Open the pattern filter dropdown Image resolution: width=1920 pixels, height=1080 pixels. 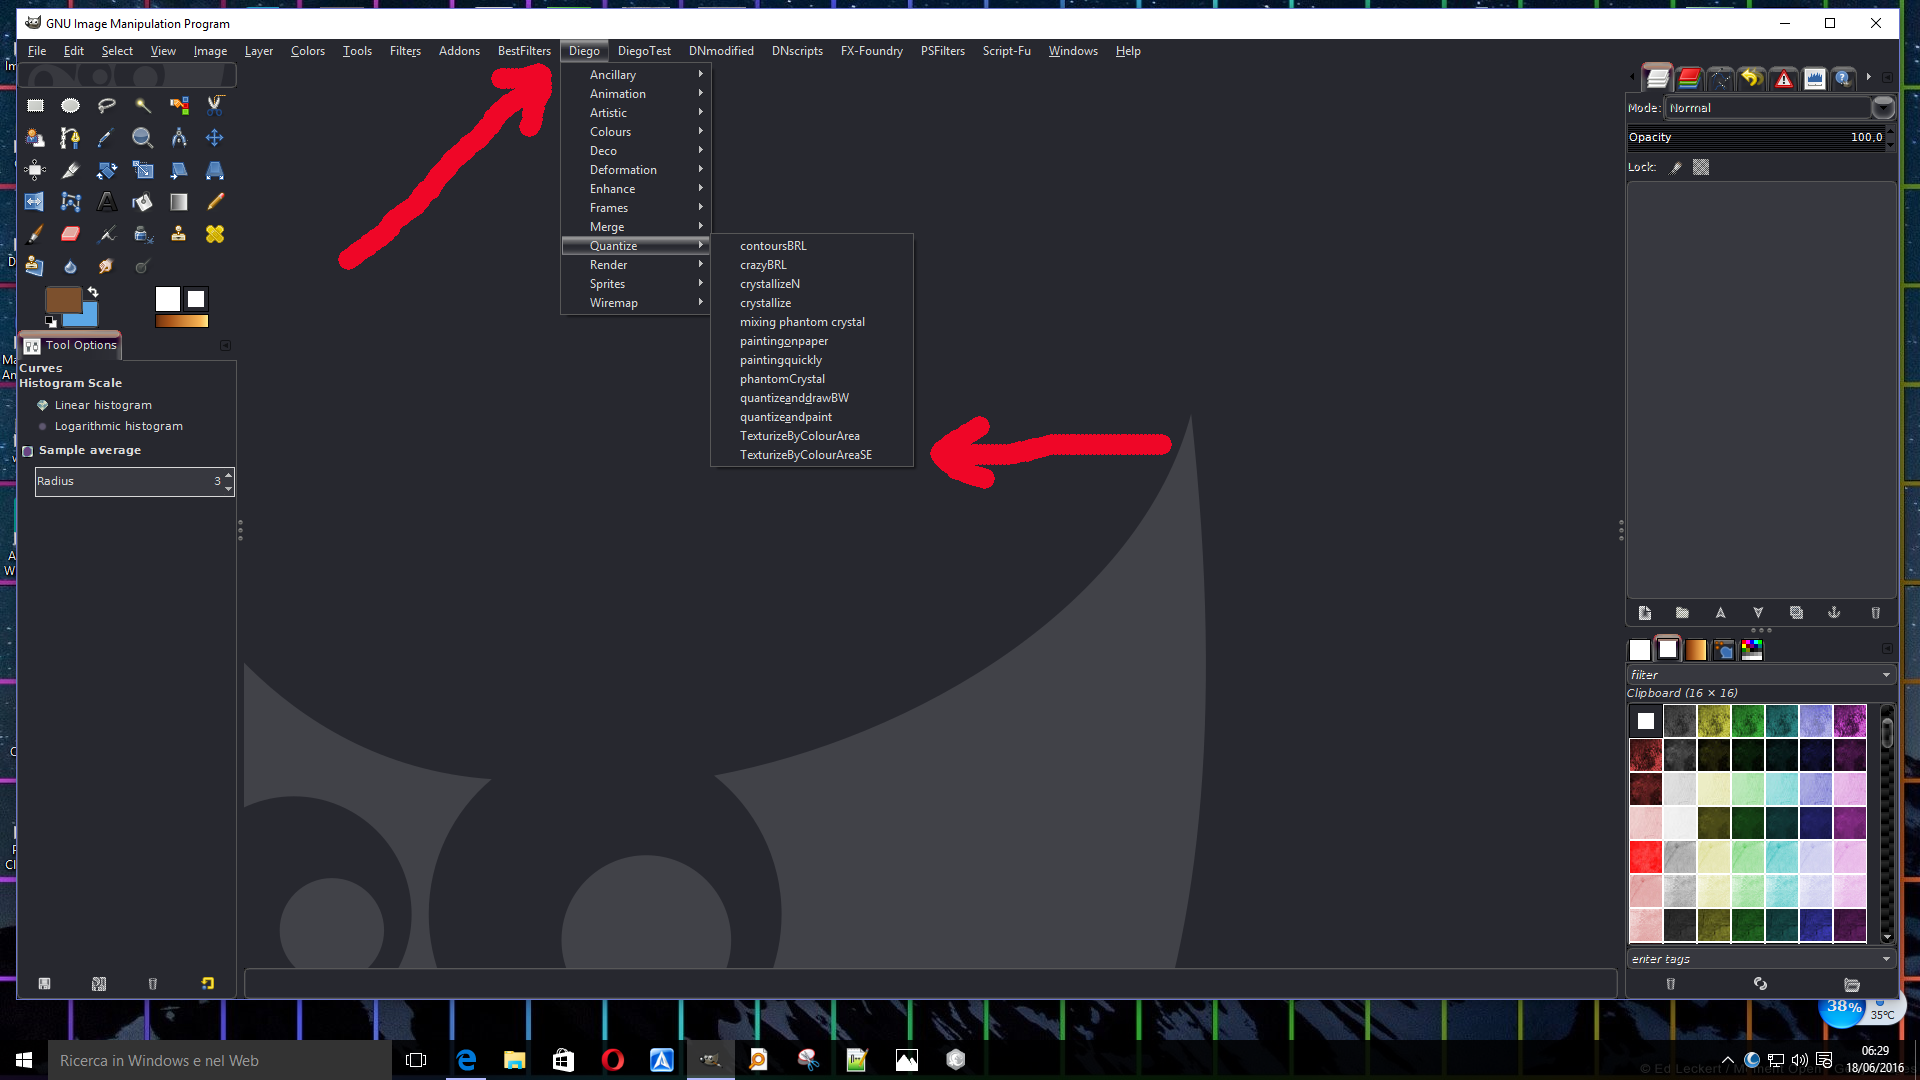1761,675
